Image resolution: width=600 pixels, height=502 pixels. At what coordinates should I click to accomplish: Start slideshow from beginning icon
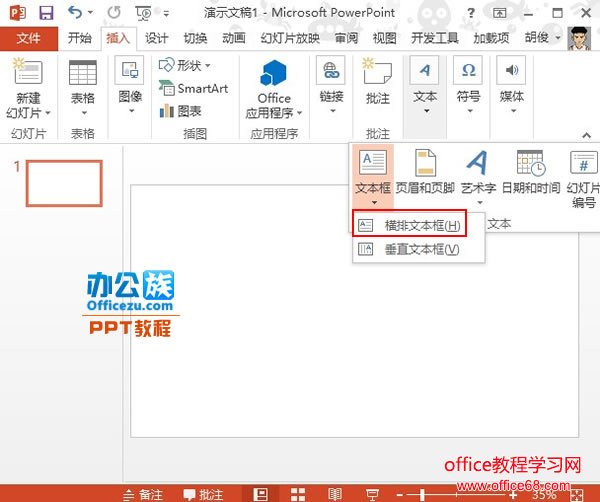coord(143,13)
